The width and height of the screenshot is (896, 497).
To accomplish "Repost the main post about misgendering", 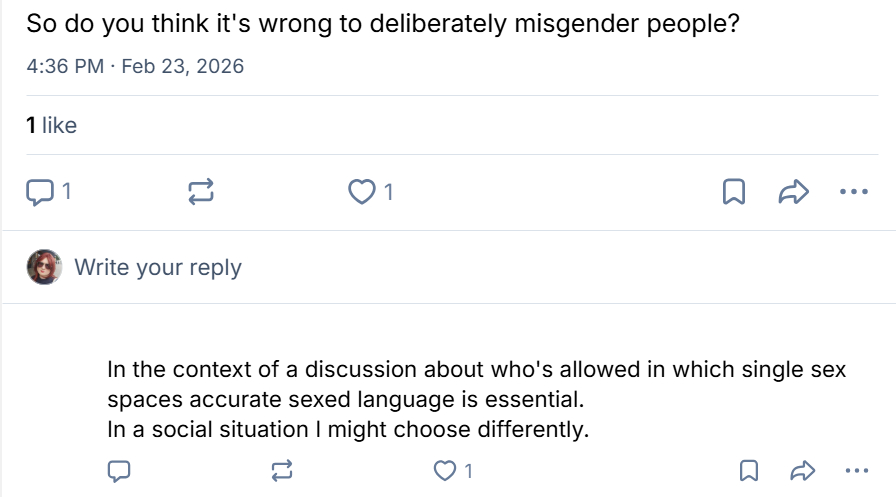I will (x=201, y=192).
